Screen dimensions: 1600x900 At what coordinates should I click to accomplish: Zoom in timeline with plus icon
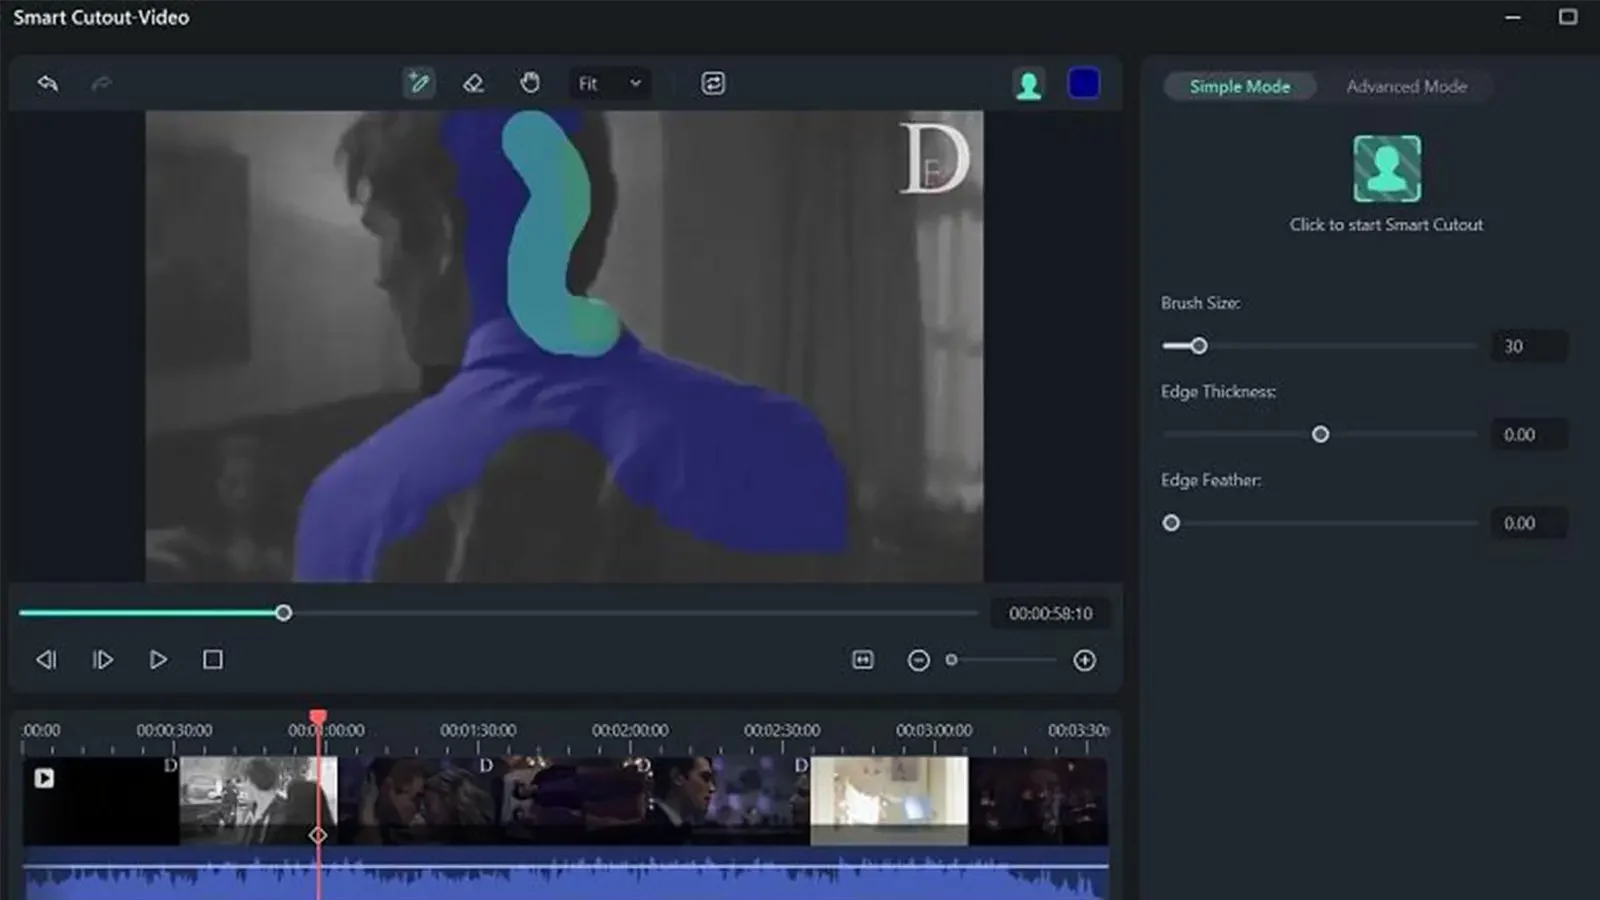pos(1085,660)
